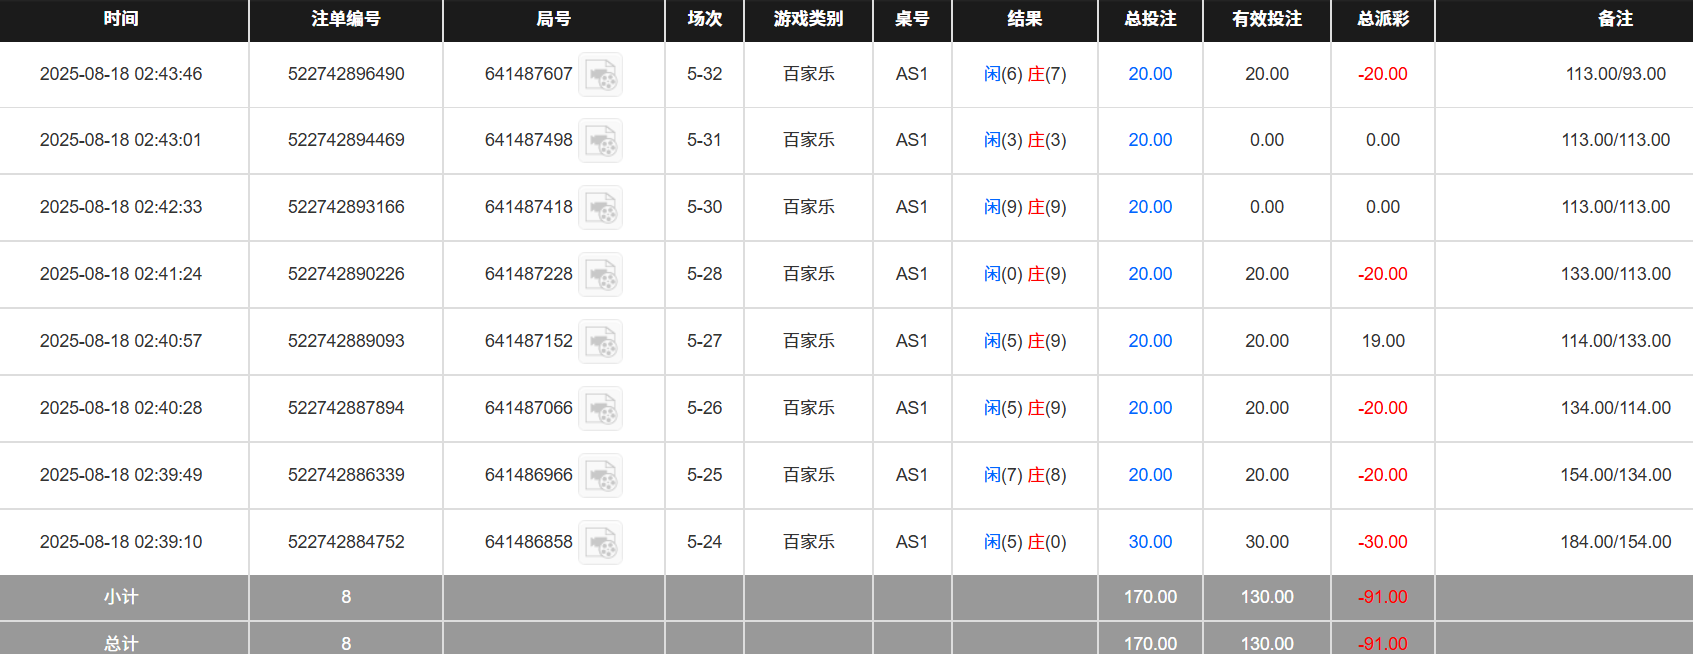Open the 30.00 total bet amount link

[x=1150, y=542]
